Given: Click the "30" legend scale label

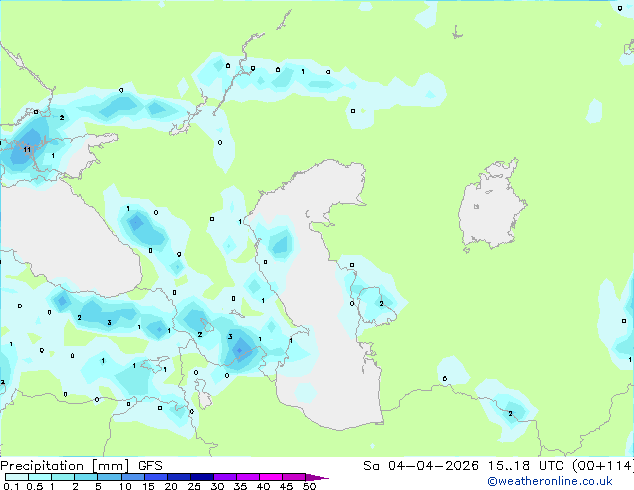Looking at the screenshot, I should pyautogui.click(x=217, y=486).
